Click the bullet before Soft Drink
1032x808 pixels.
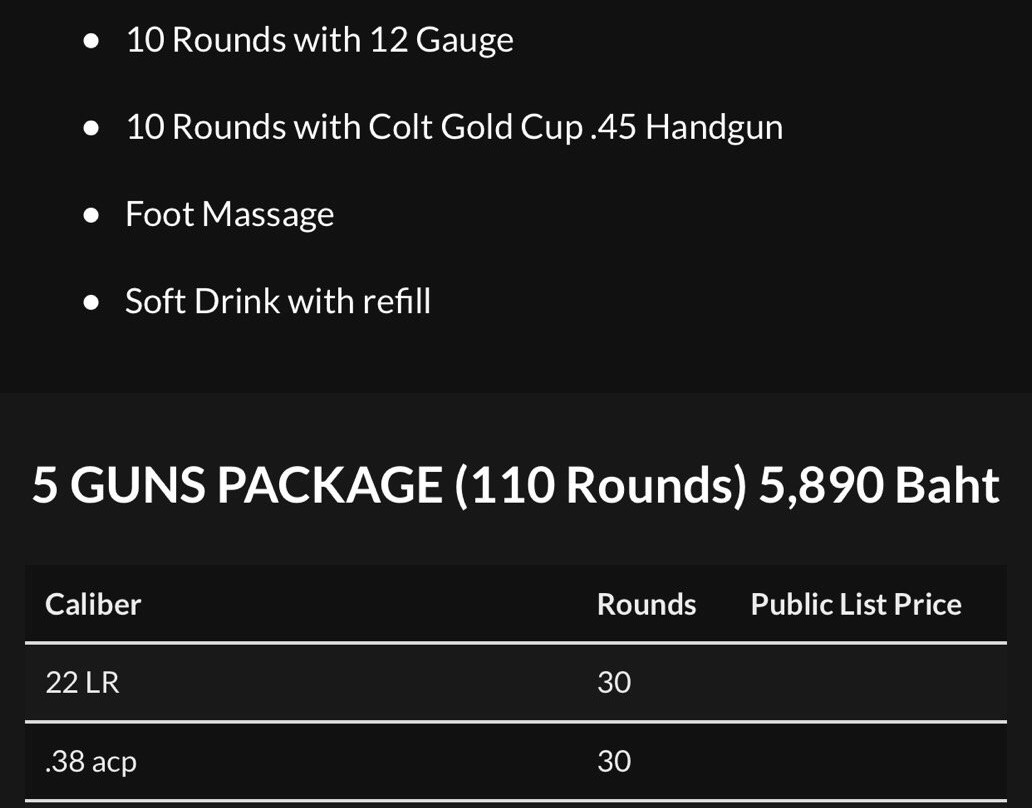point(92,302)
